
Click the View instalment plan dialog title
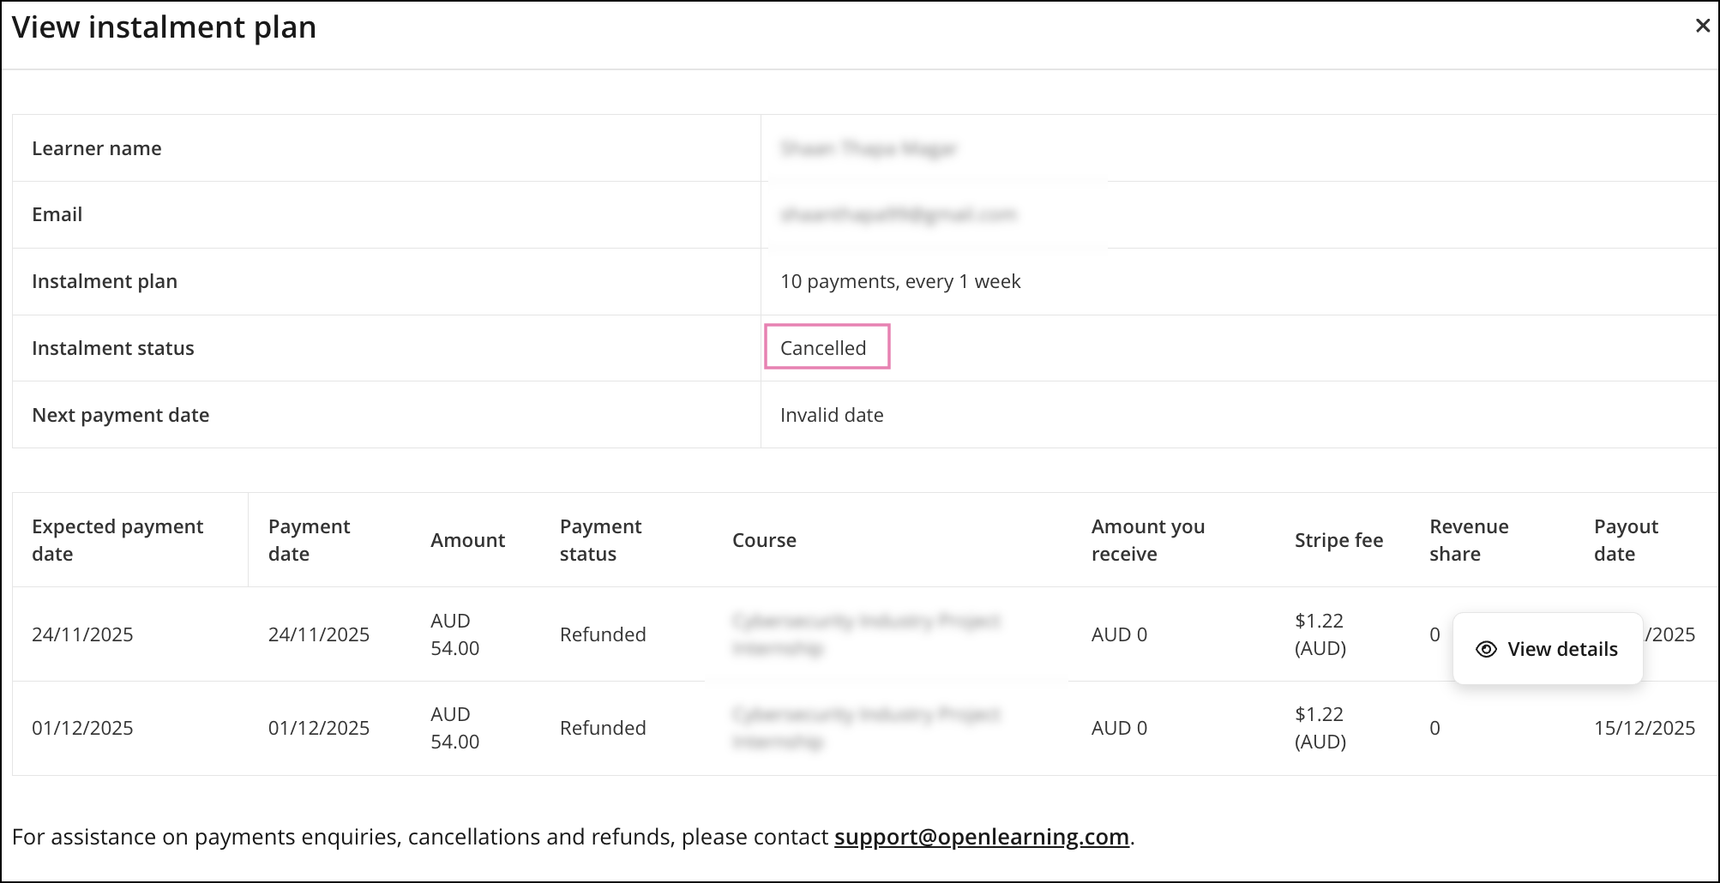[x=164, y=27]
